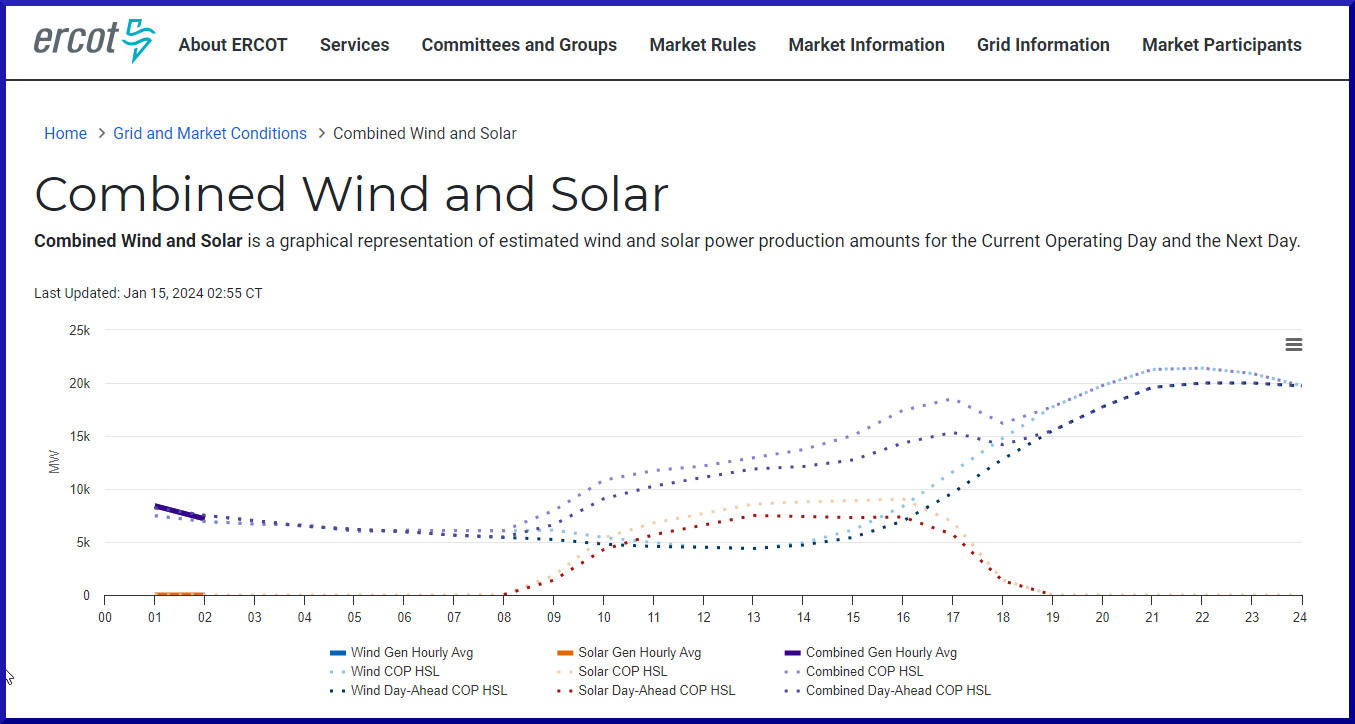Open the Market Rules menu
Image resolution: width=1355 pixels, height=724 pixels.
(702, 45)
